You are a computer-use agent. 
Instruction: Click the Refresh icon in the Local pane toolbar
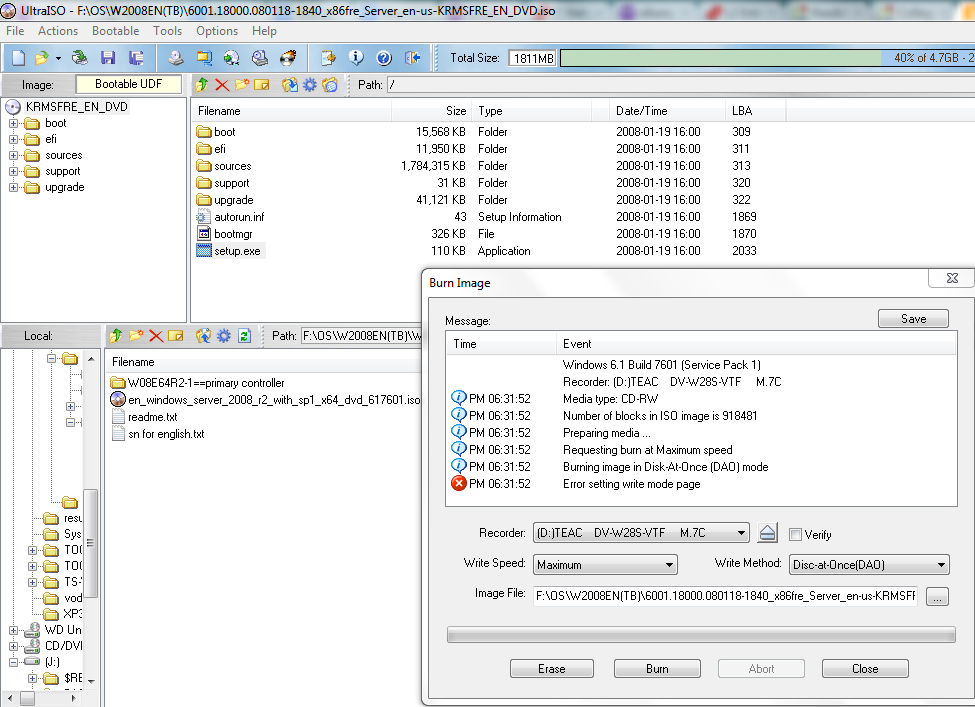pyautogui.click(x=244, y=336)
